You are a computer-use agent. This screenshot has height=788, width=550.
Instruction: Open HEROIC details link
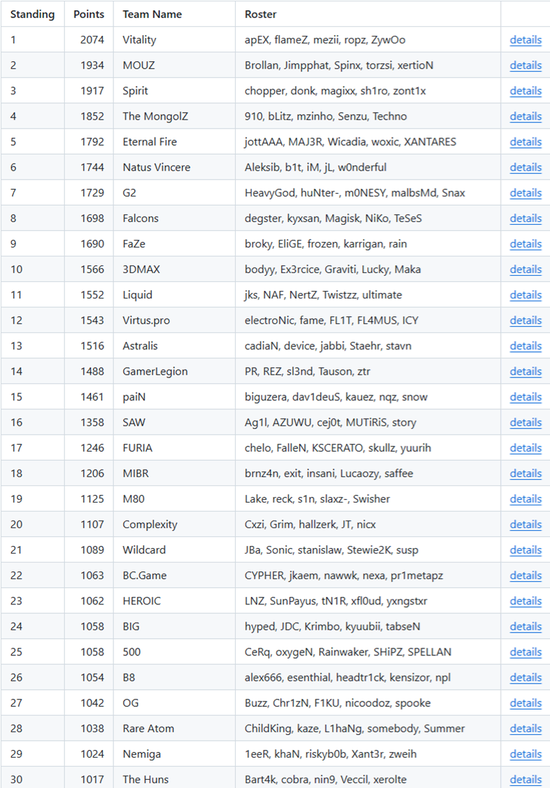point(525,601)
